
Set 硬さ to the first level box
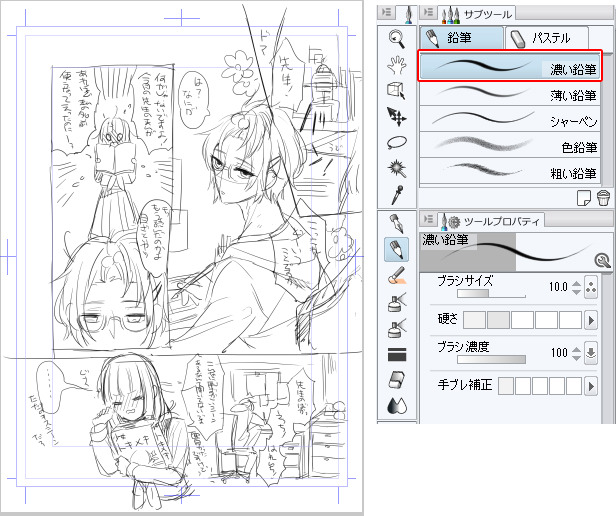[x=475, y=320]
